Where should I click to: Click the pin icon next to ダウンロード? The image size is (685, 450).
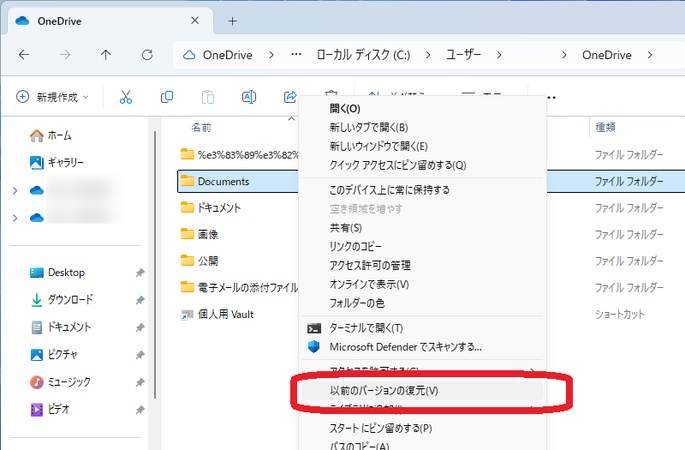click(x=140, y=300)
